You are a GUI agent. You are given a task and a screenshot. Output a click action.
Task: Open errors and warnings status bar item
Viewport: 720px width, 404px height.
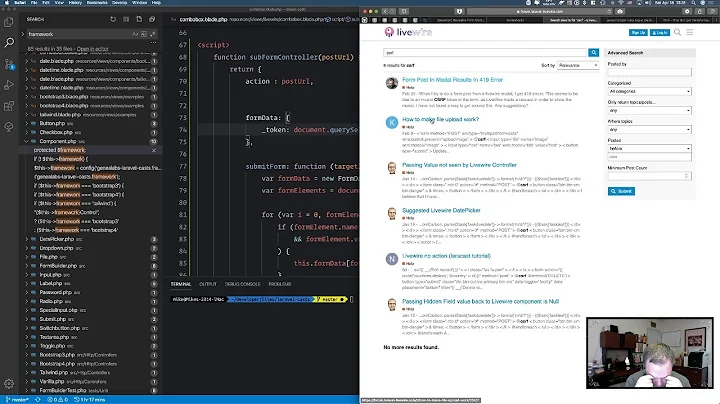tap(57, 400)
